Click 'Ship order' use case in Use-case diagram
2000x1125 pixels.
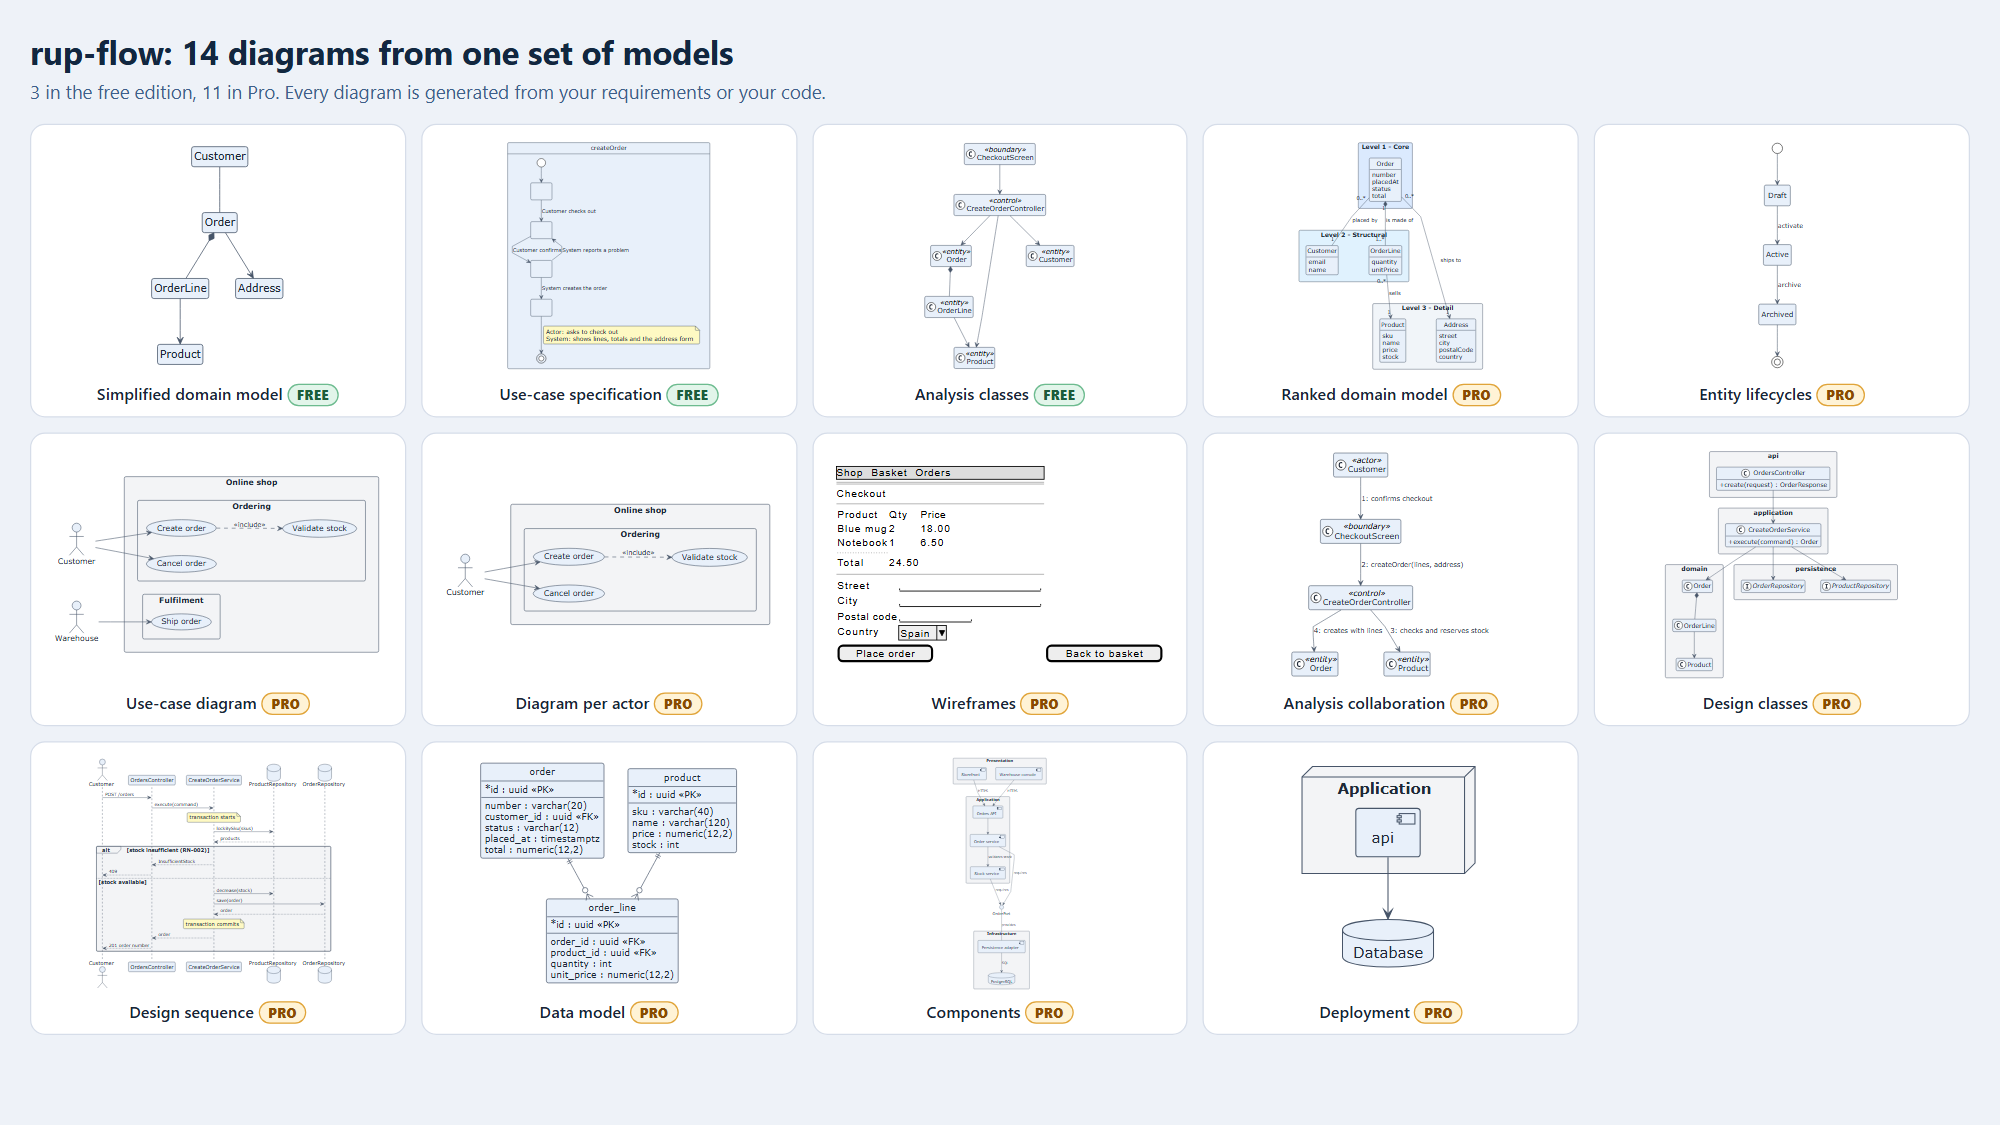click(x=181, y=621)
